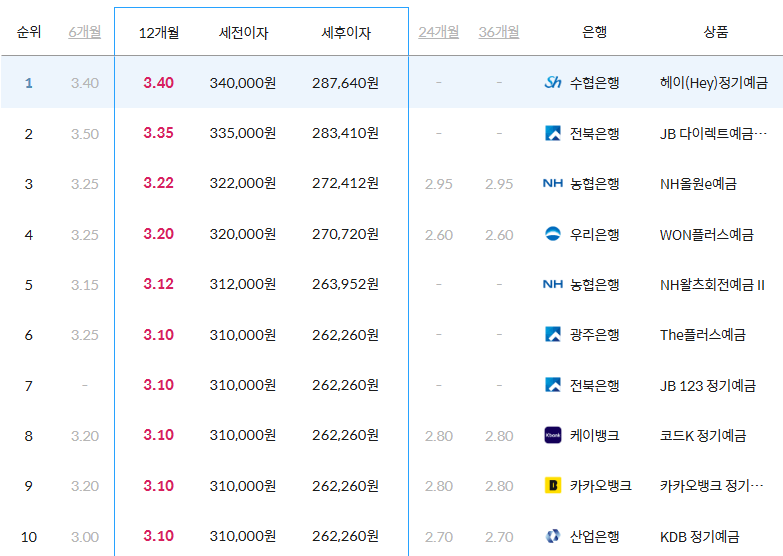Switch to the 6개월 term column

(85, 32)
